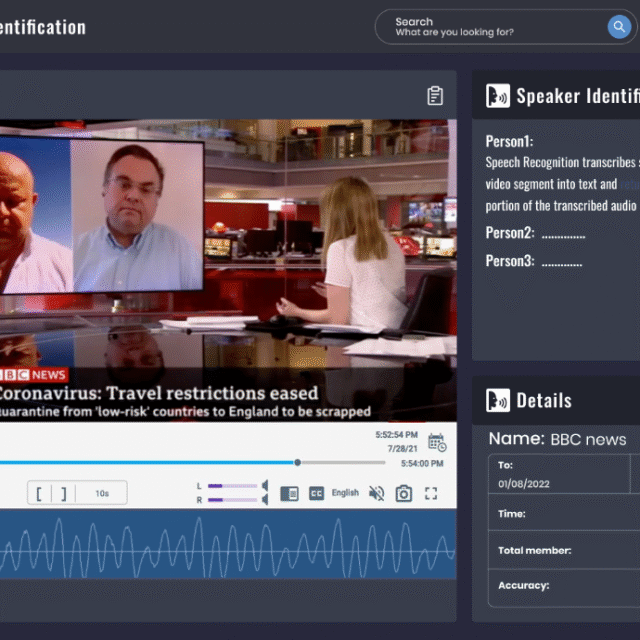Click the blue search magnifier button
The image size is (640, 640).
(618, 27)
